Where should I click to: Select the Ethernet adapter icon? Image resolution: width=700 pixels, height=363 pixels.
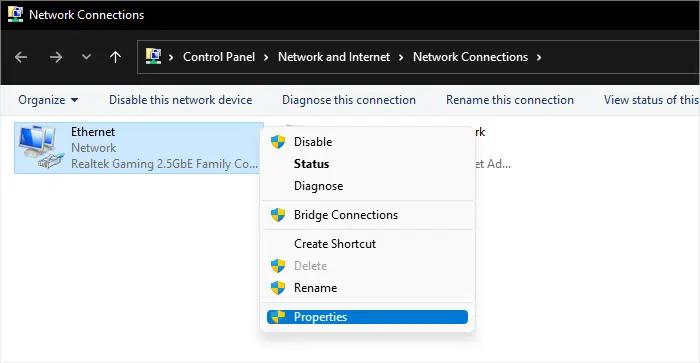click(x=41, y=147)
